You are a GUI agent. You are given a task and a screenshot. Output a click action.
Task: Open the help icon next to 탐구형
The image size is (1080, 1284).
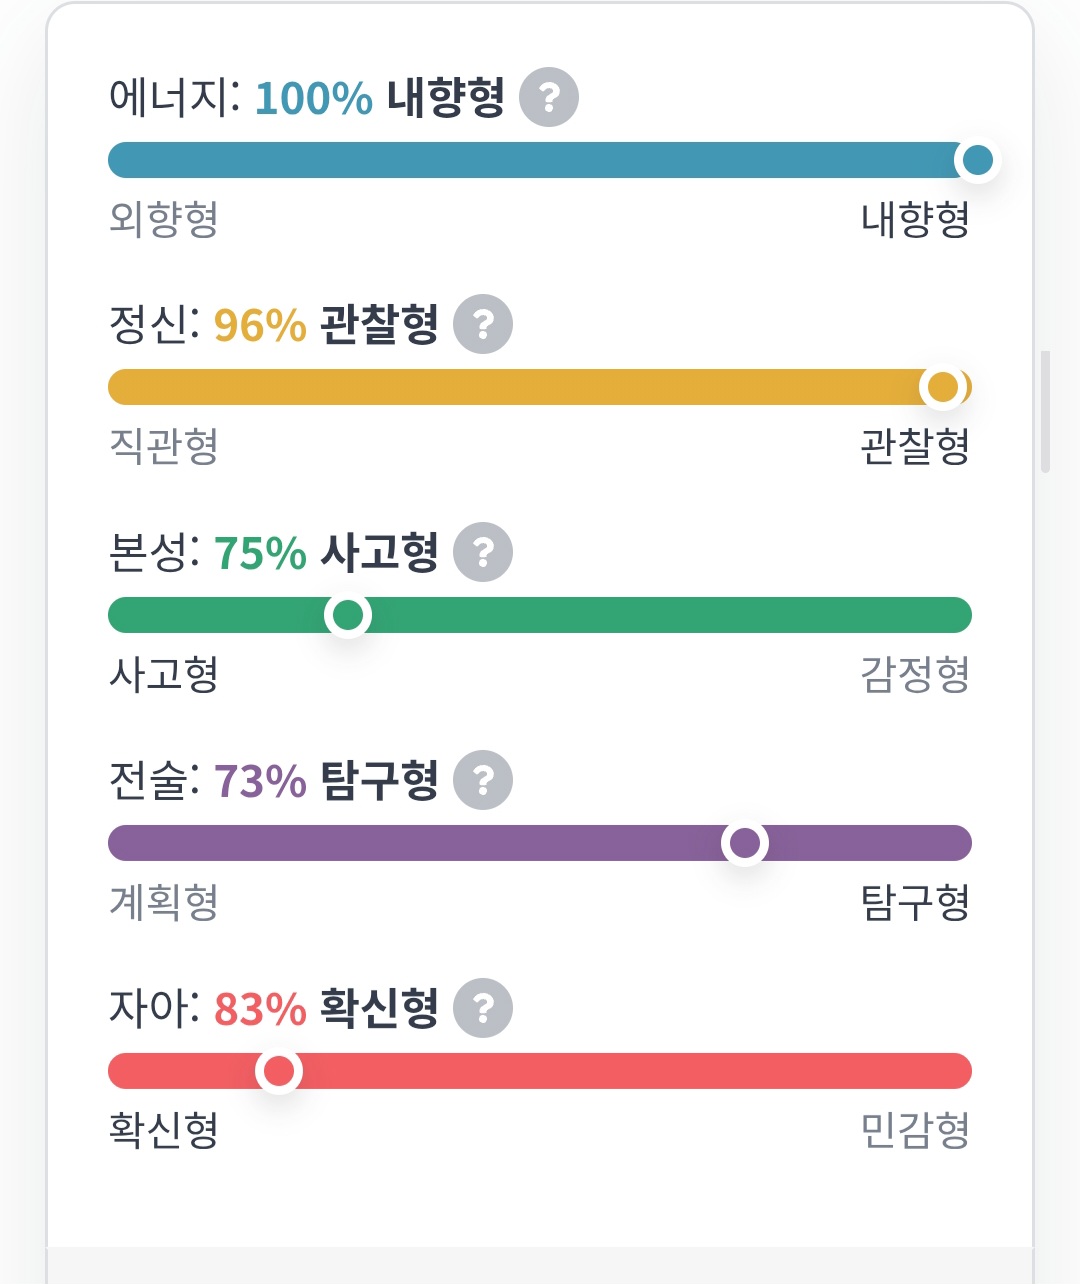483,780
